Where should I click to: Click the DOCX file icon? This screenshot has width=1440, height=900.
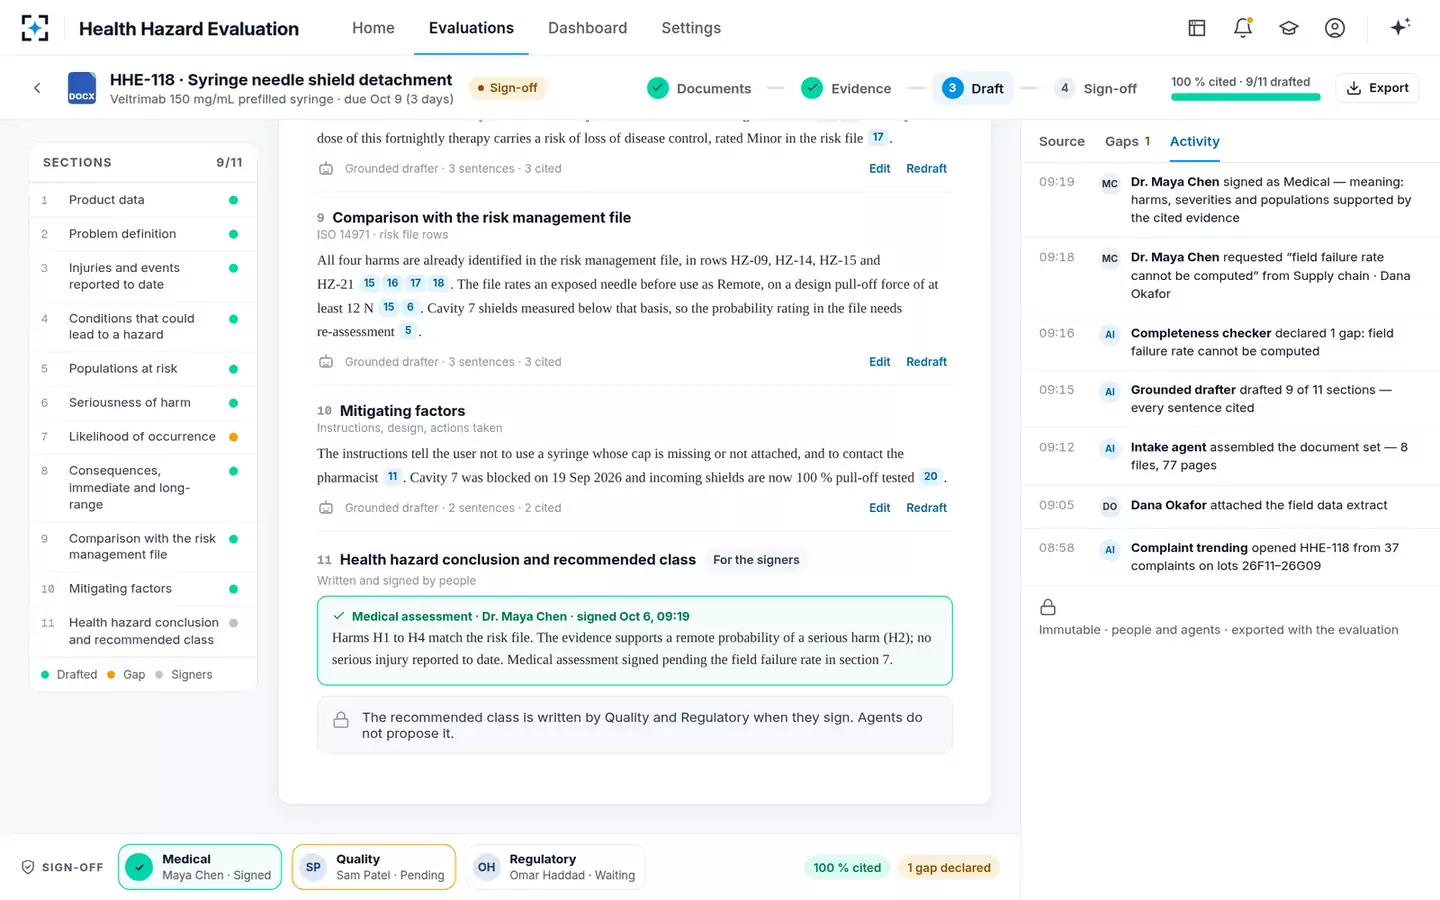pyautogui.click(x=82, y=88)
